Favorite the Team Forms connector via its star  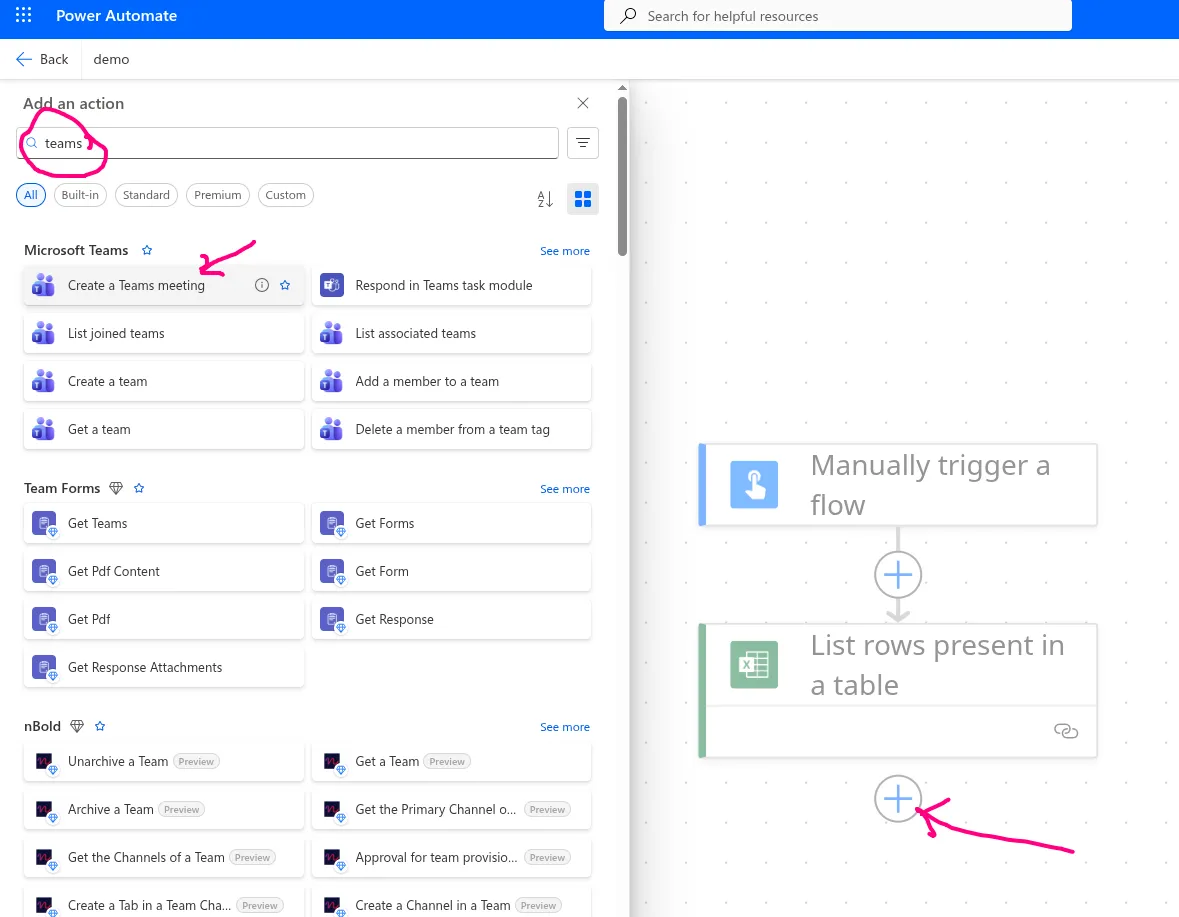click(x=139, y=488)
